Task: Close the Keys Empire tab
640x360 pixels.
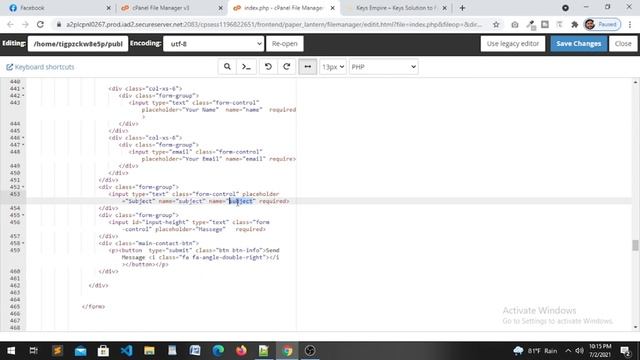Action: (444, 8)
